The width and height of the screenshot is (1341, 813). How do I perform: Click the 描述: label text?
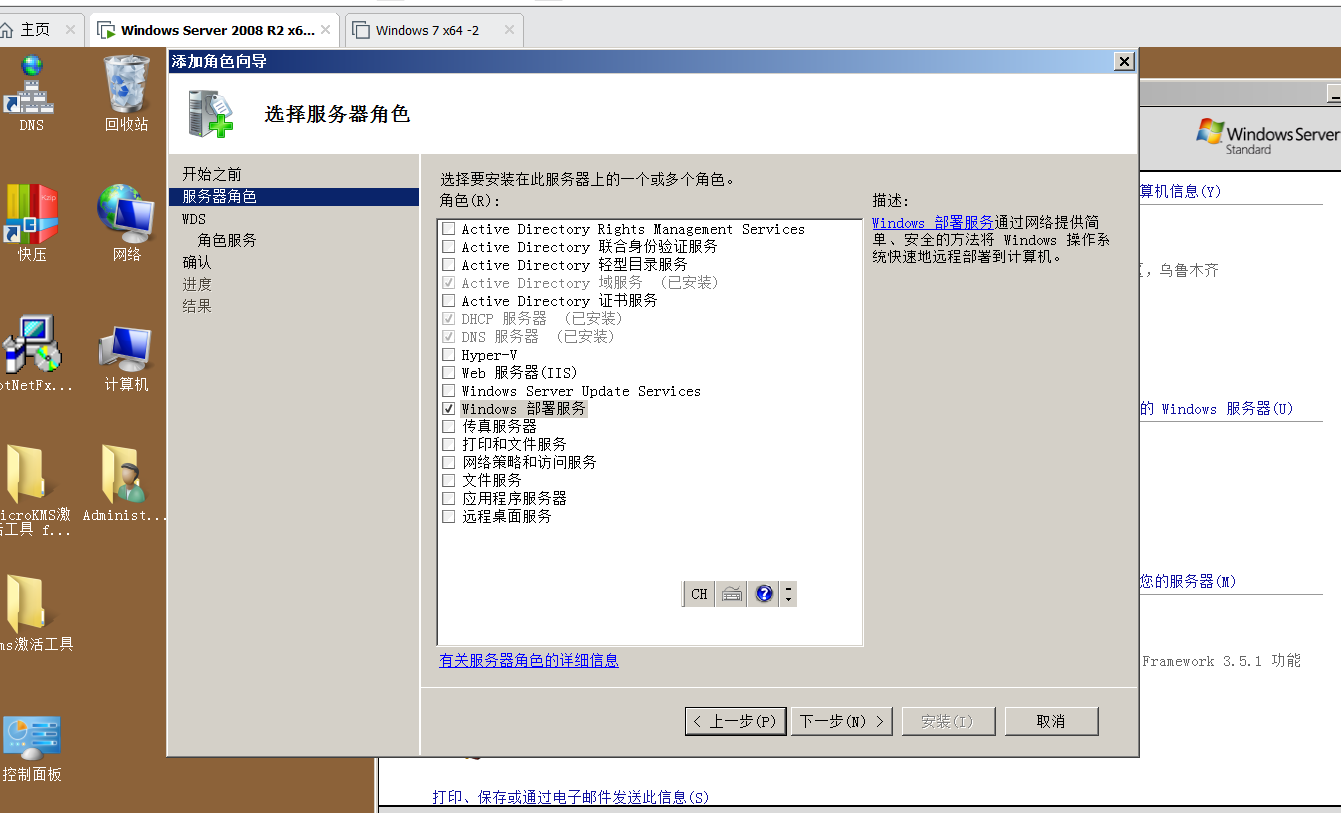tap(890, 201)
